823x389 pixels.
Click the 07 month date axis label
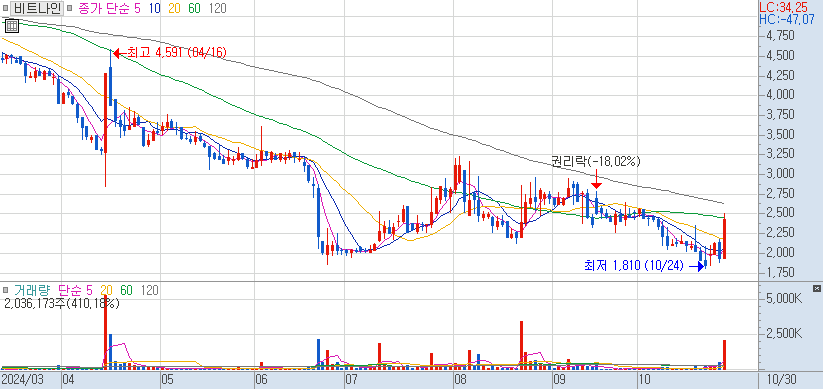point(351,379)
